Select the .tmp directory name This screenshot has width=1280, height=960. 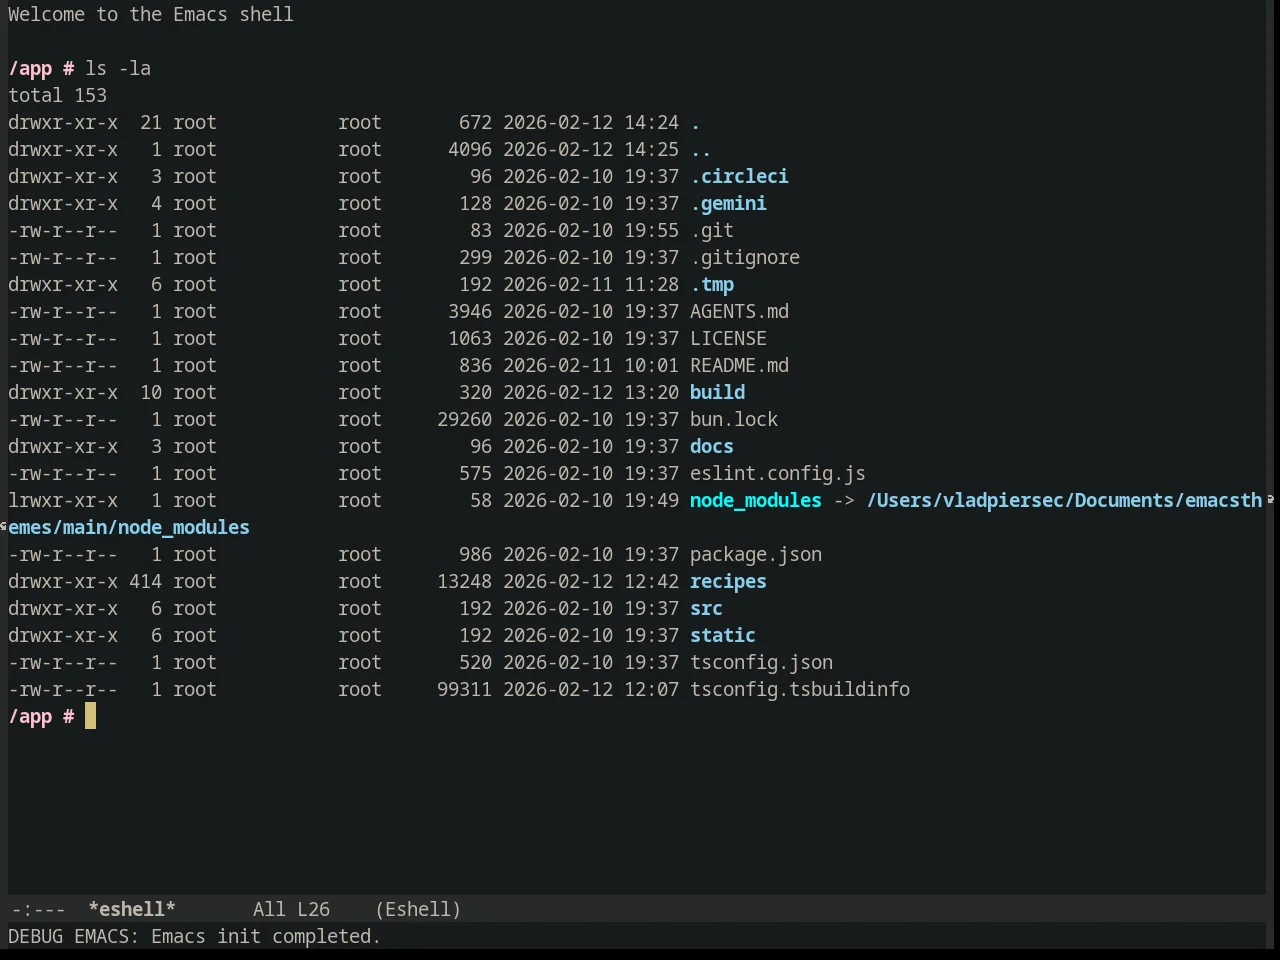tap(712, 285)
